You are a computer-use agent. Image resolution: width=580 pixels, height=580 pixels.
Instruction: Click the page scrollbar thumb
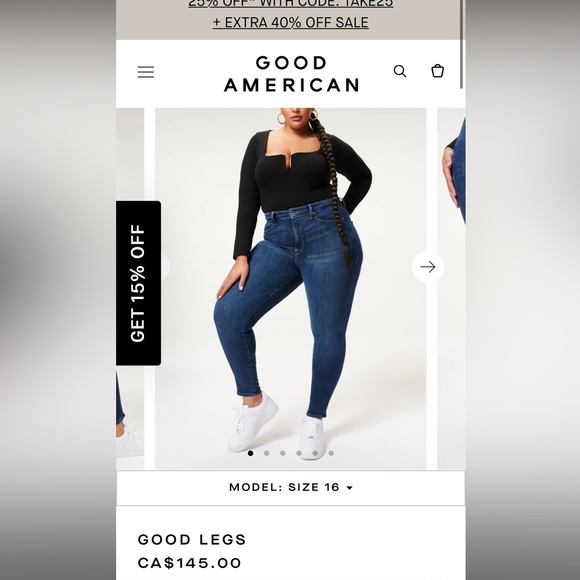pos(462,44)
